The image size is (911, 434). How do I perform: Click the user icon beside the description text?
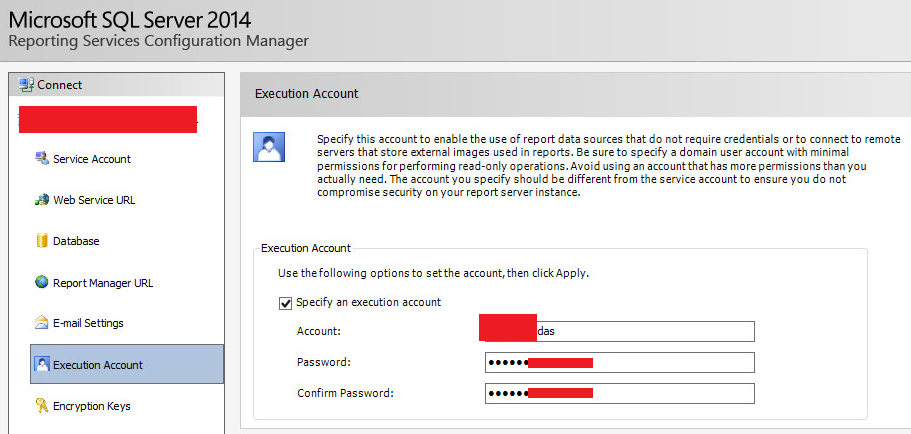[269, 147]
